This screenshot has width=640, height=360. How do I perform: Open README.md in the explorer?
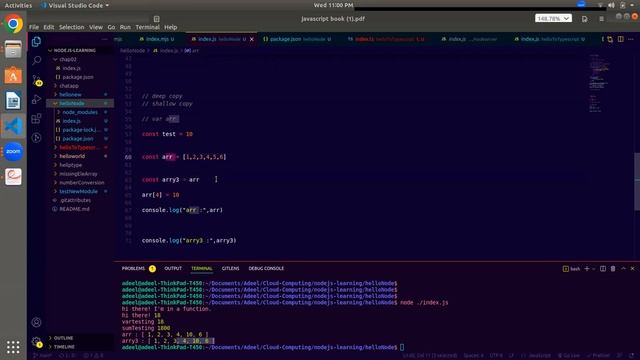click(74, 209)
